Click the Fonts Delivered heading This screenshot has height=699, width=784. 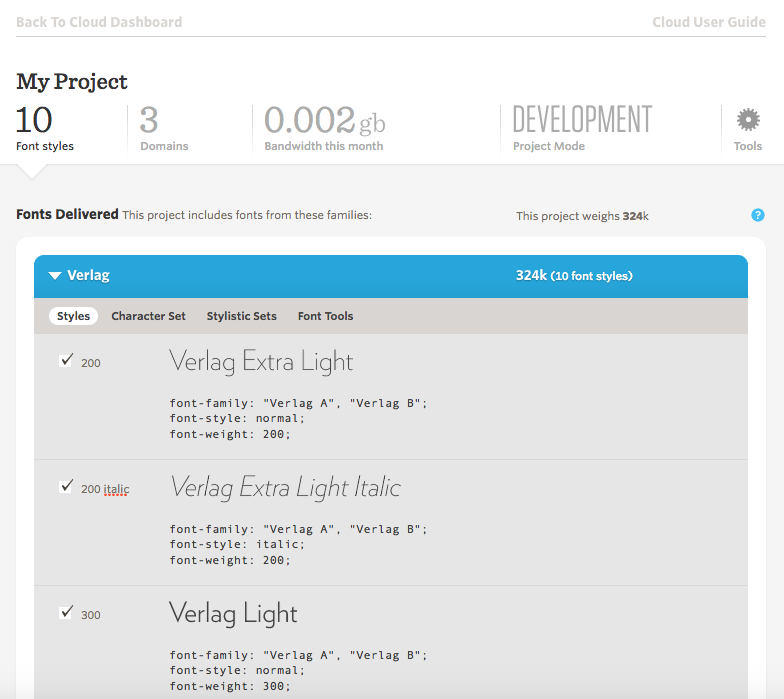pyautogui.click(x=67, y=214)
